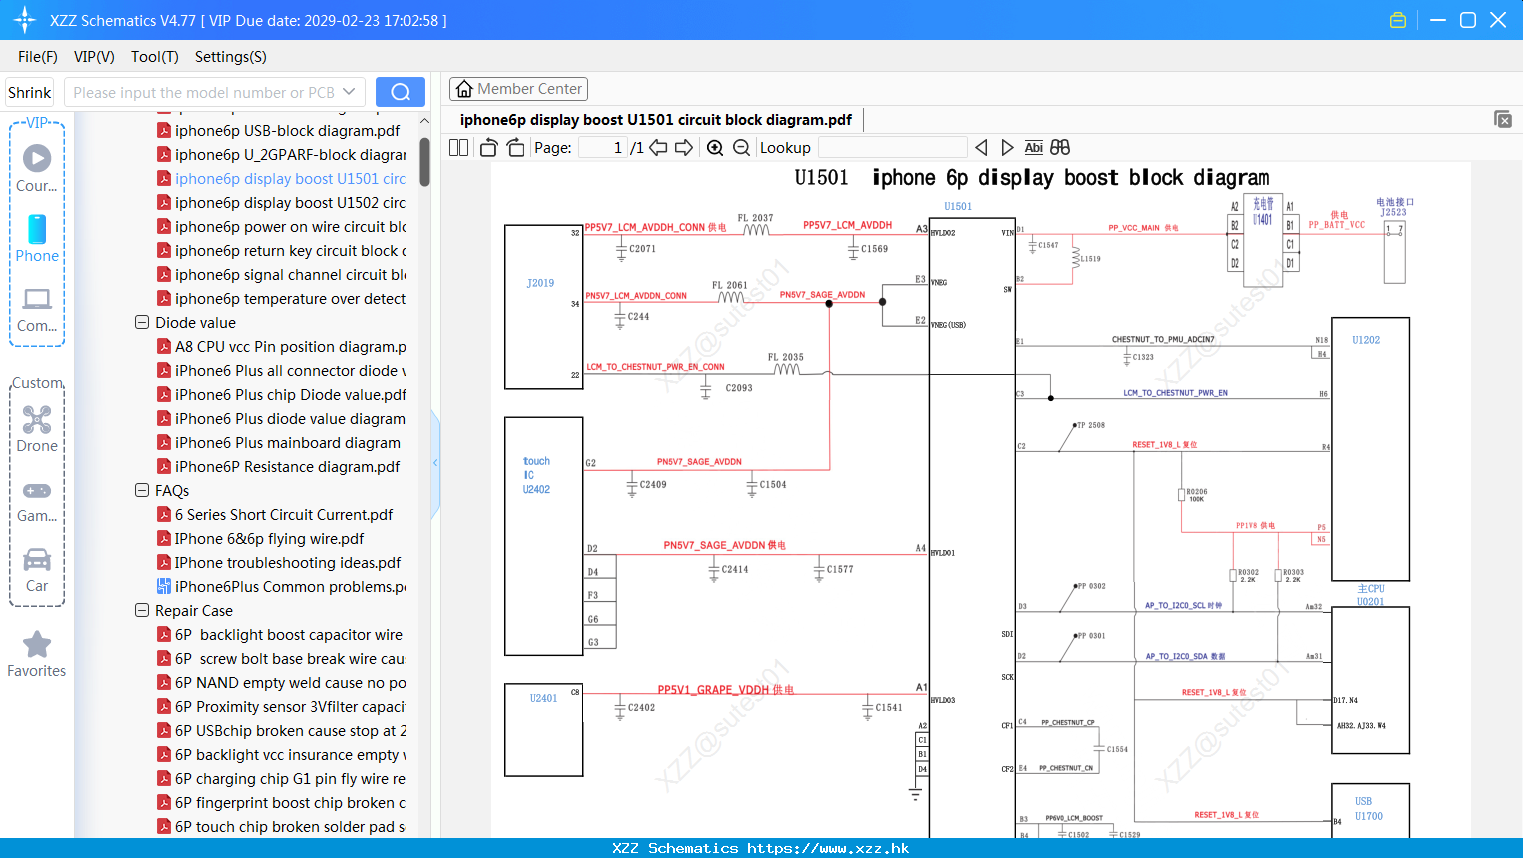1523x858 pixels.
Task: Click the XZZ Schematics app logo
Action: 24,20
